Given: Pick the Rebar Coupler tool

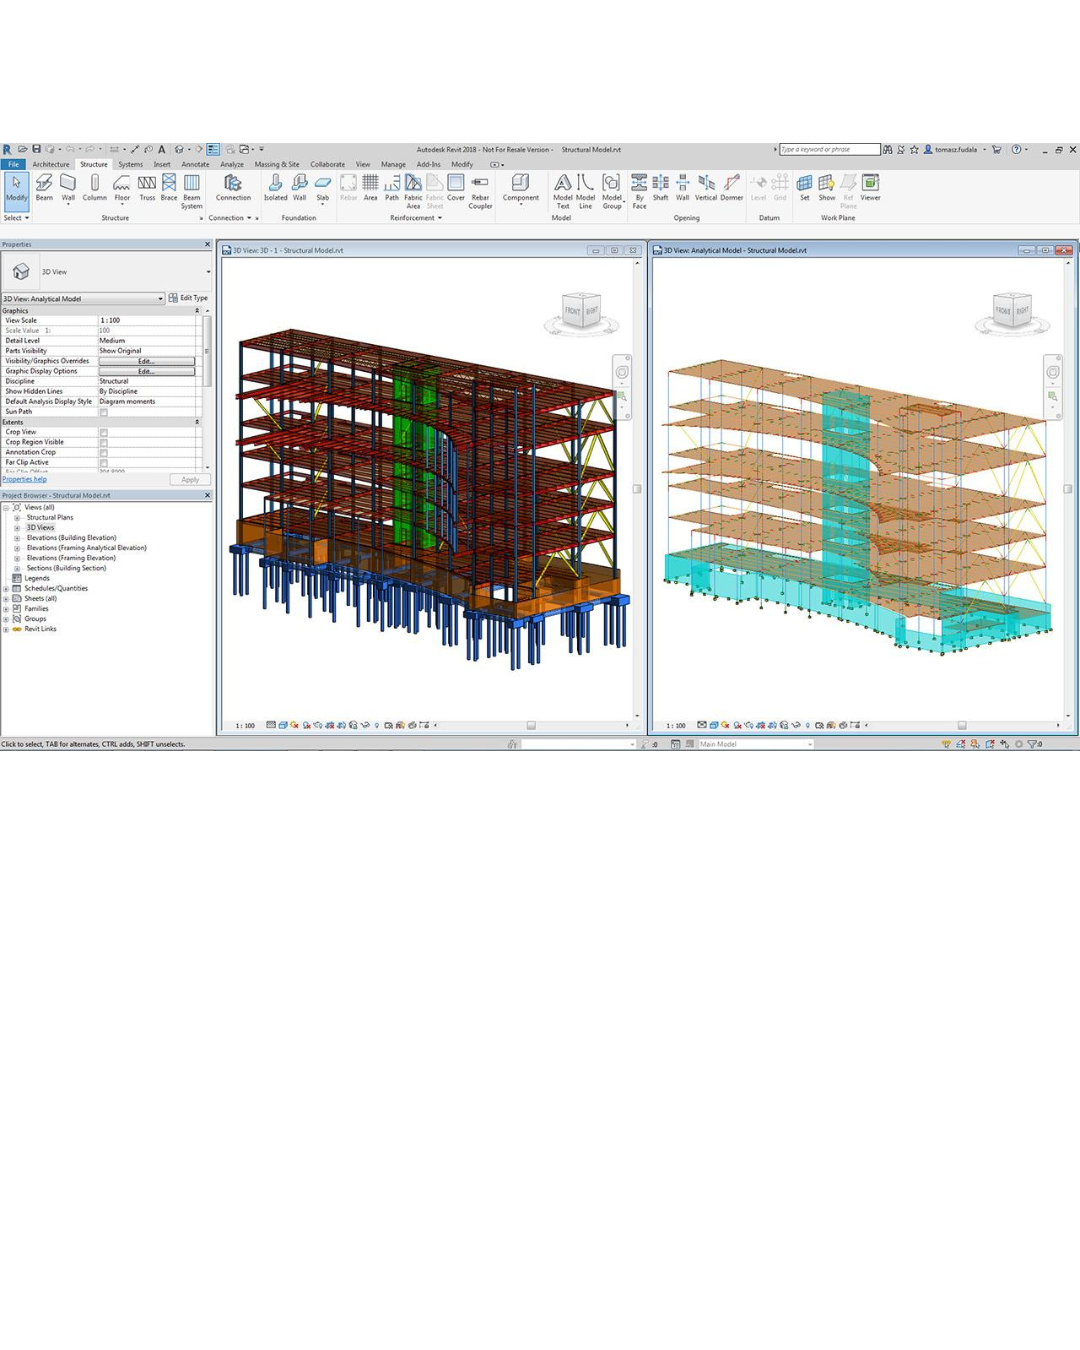Looking at the screenshot, I should (480, 191).
